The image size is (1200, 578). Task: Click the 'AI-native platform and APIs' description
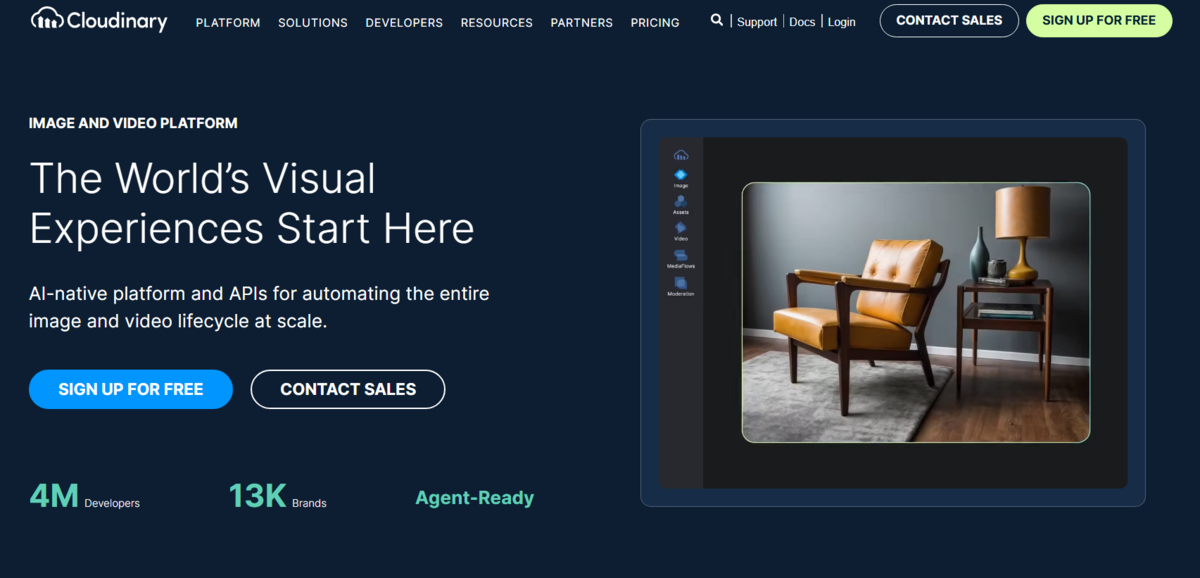click(x=259, y=308)
